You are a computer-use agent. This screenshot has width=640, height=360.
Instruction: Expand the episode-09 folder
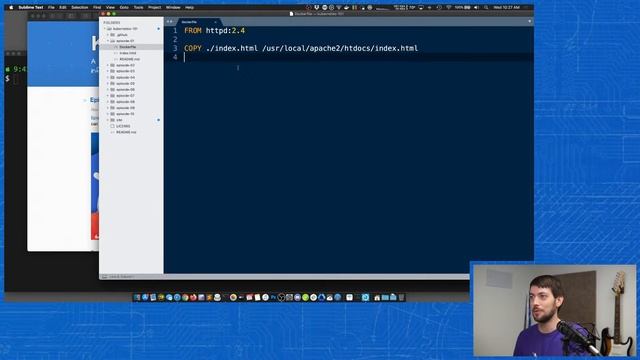click(x=108, y=108)
